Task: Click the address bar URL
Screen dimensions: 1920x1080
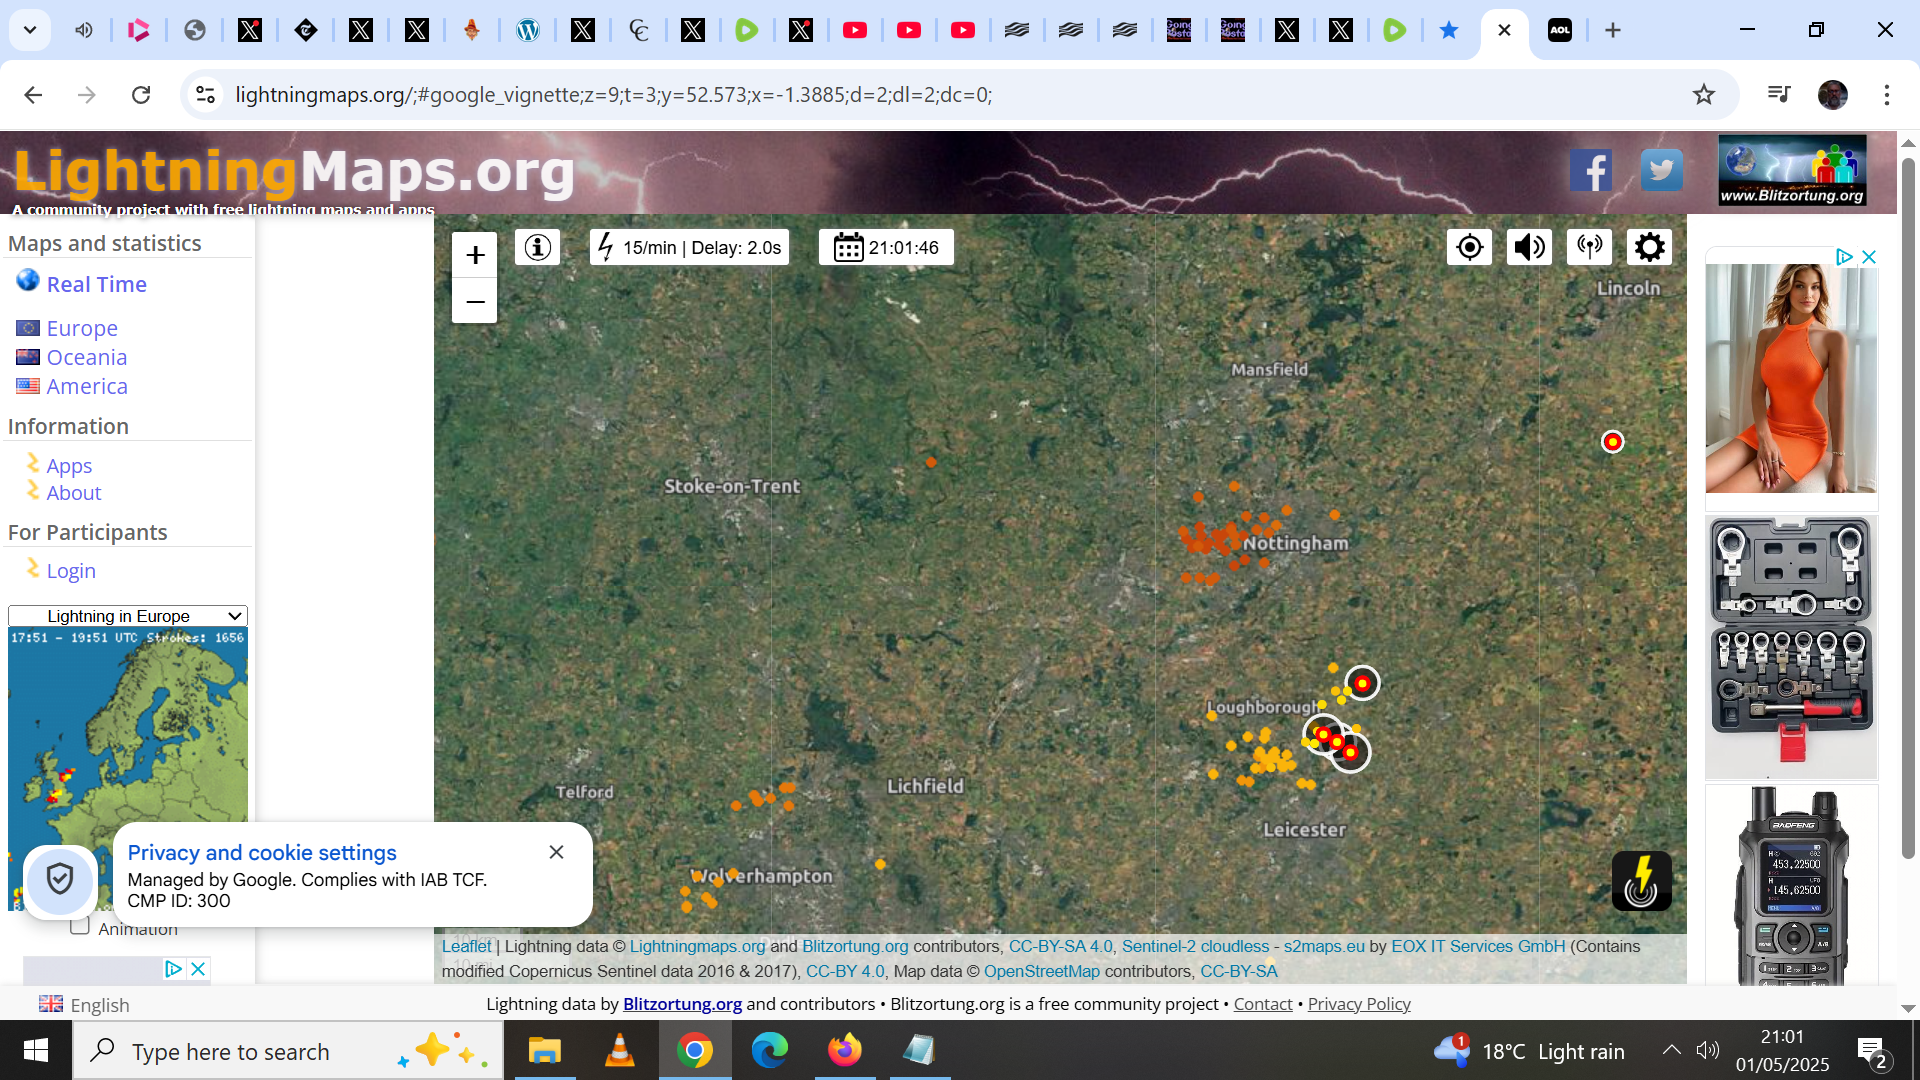Action: (613, 95)
